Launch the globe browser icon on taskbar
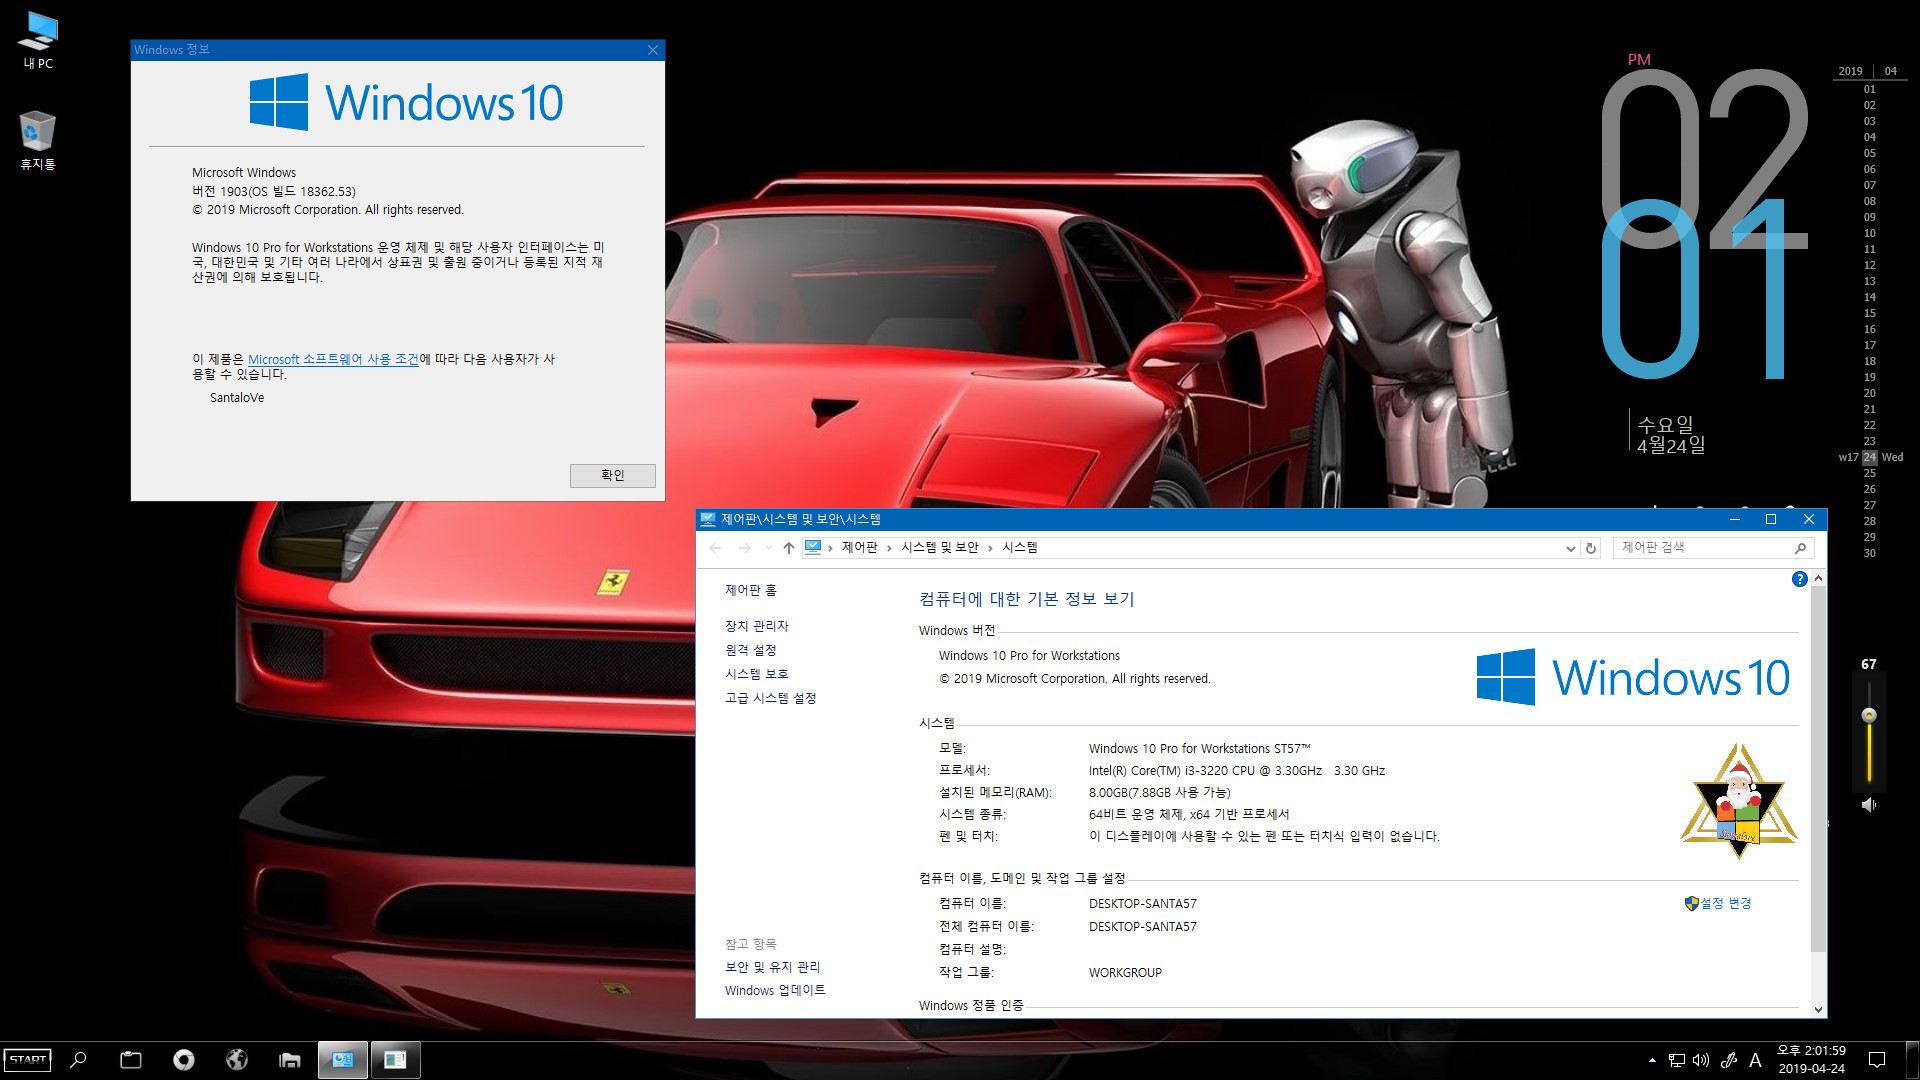The height and width of the screenshot is (1080, 1920). point(237,1060)
